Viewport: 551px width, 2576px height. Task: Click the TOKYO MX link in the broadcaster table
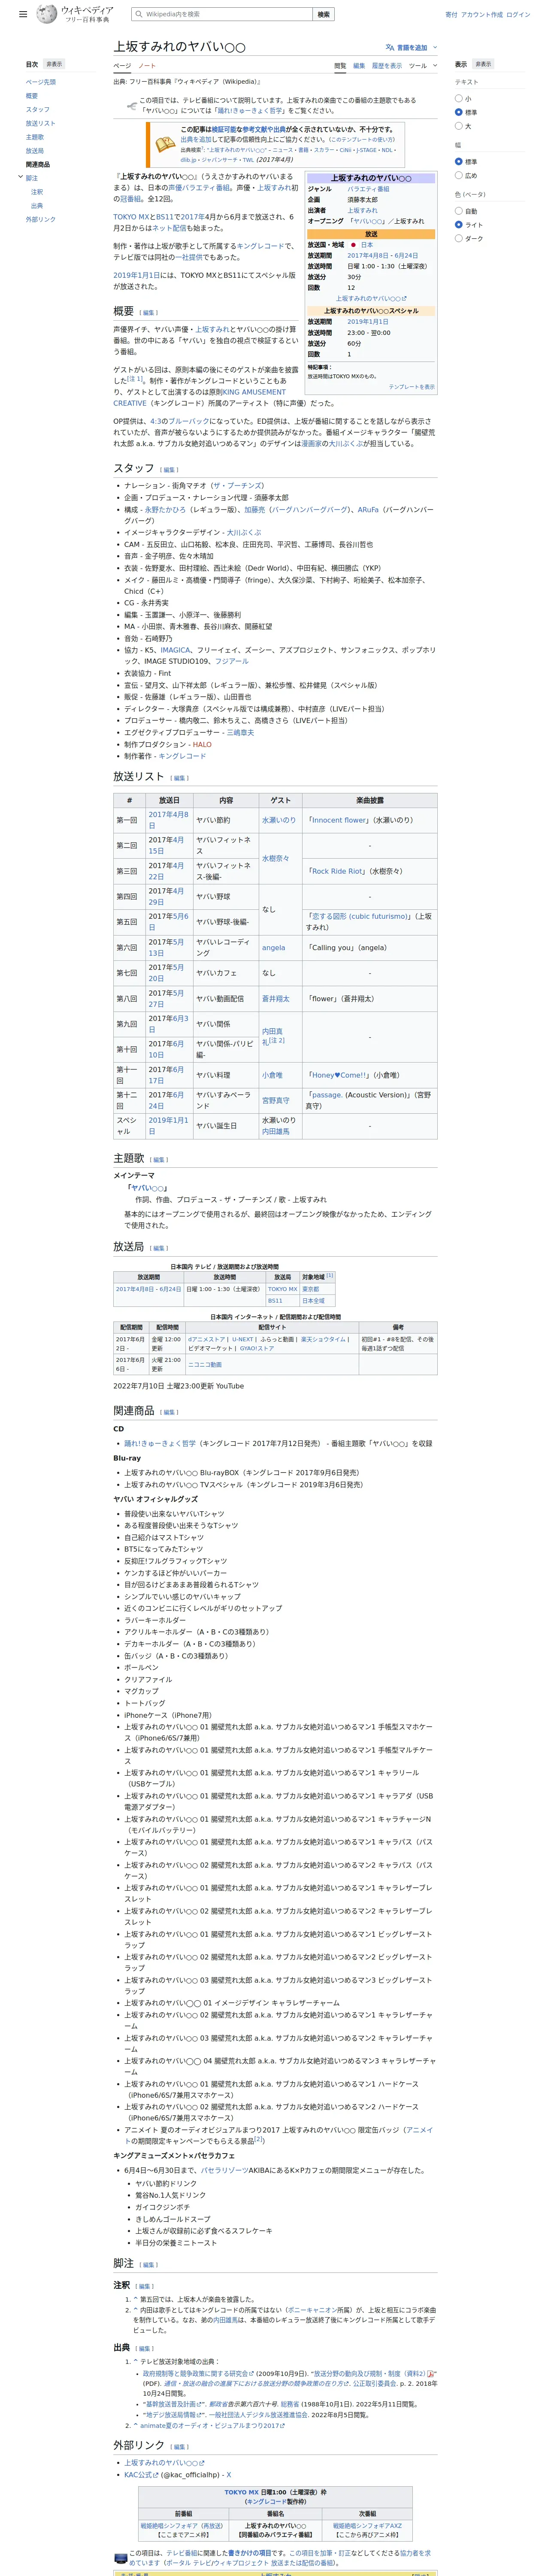click(282, 1289)
